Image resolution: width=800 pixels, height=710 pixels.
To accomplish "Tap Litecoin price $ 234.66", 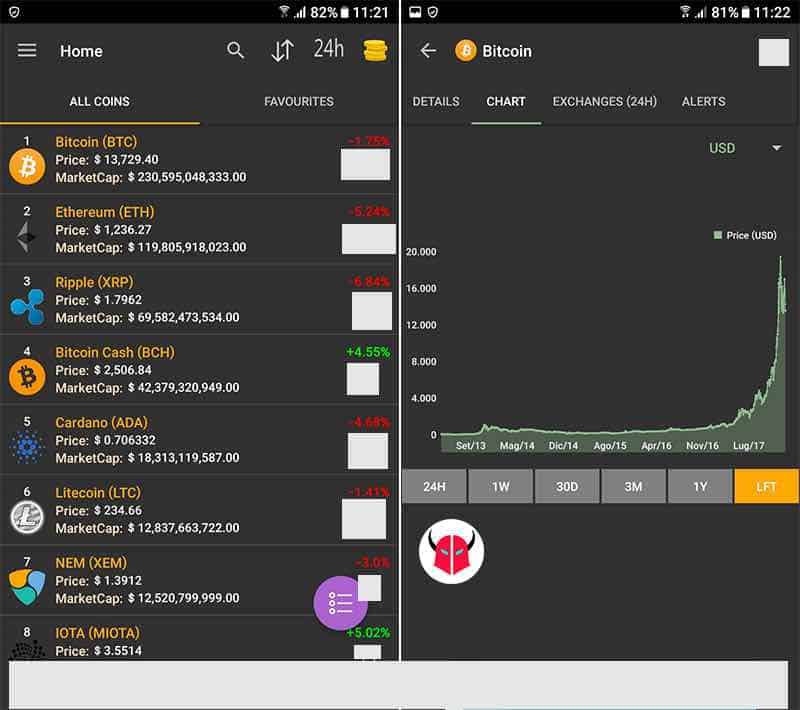I will click(x=118, y=511).
